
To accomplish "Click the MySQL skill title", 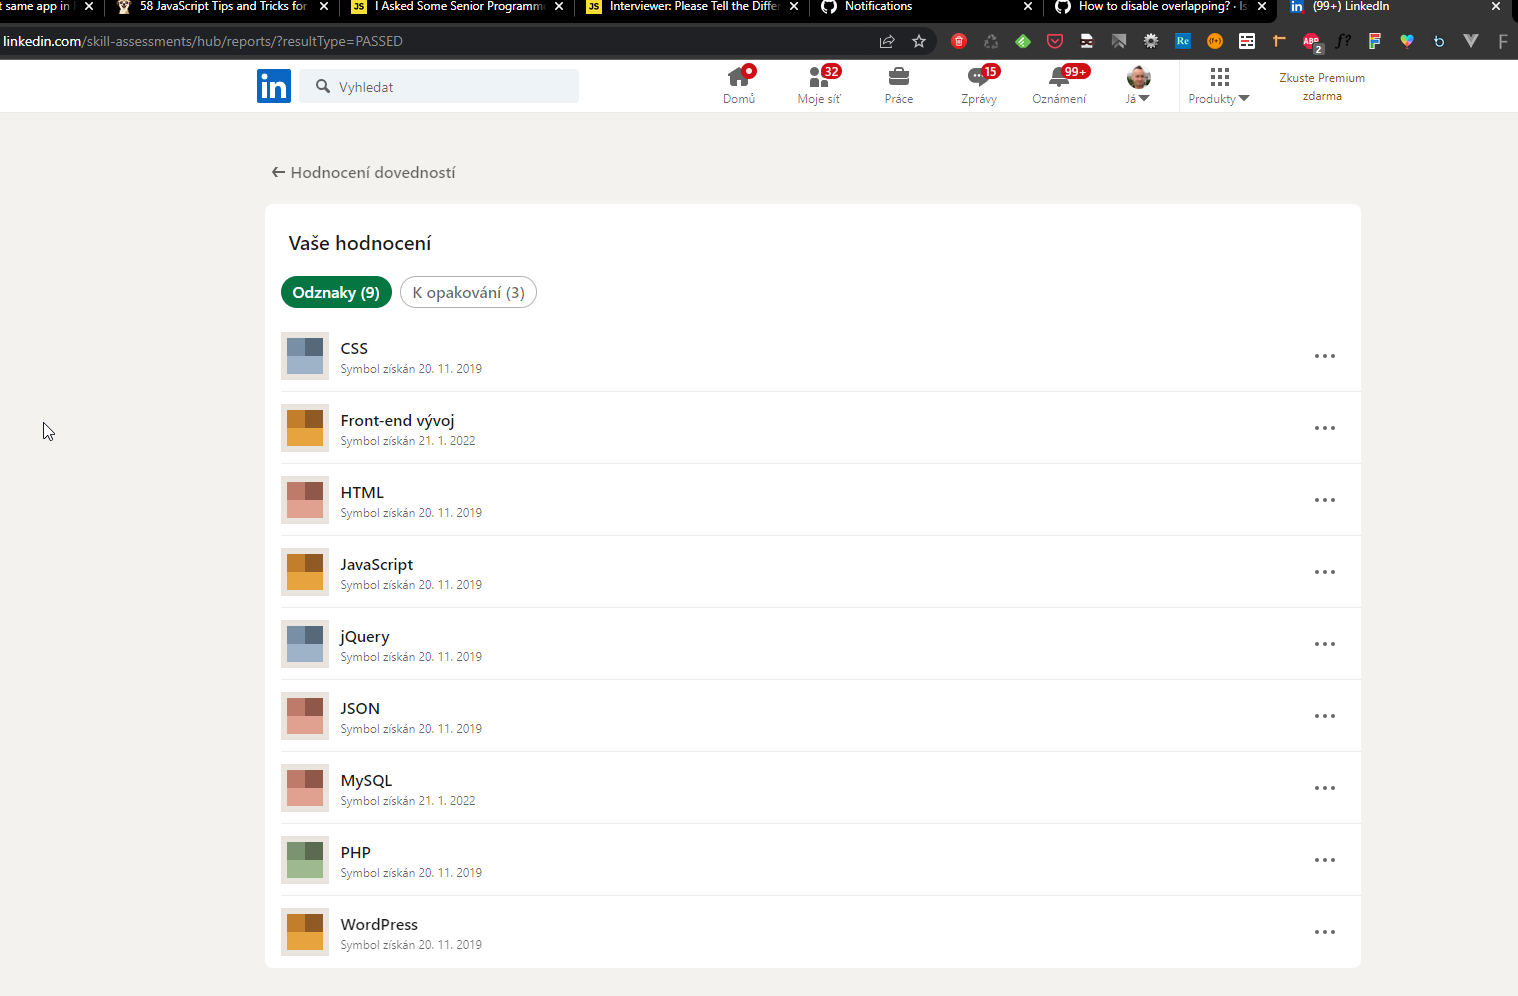I will point(366,780).
